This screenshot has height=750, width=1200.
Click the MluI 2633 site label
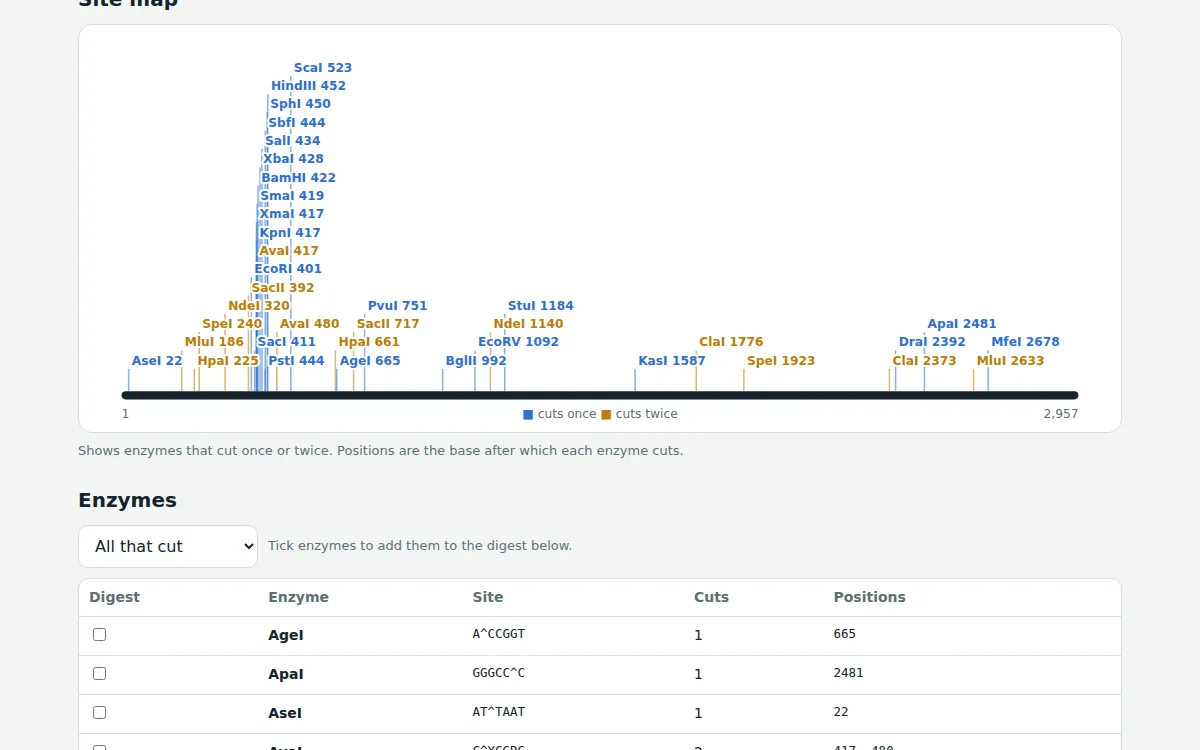1010,361
